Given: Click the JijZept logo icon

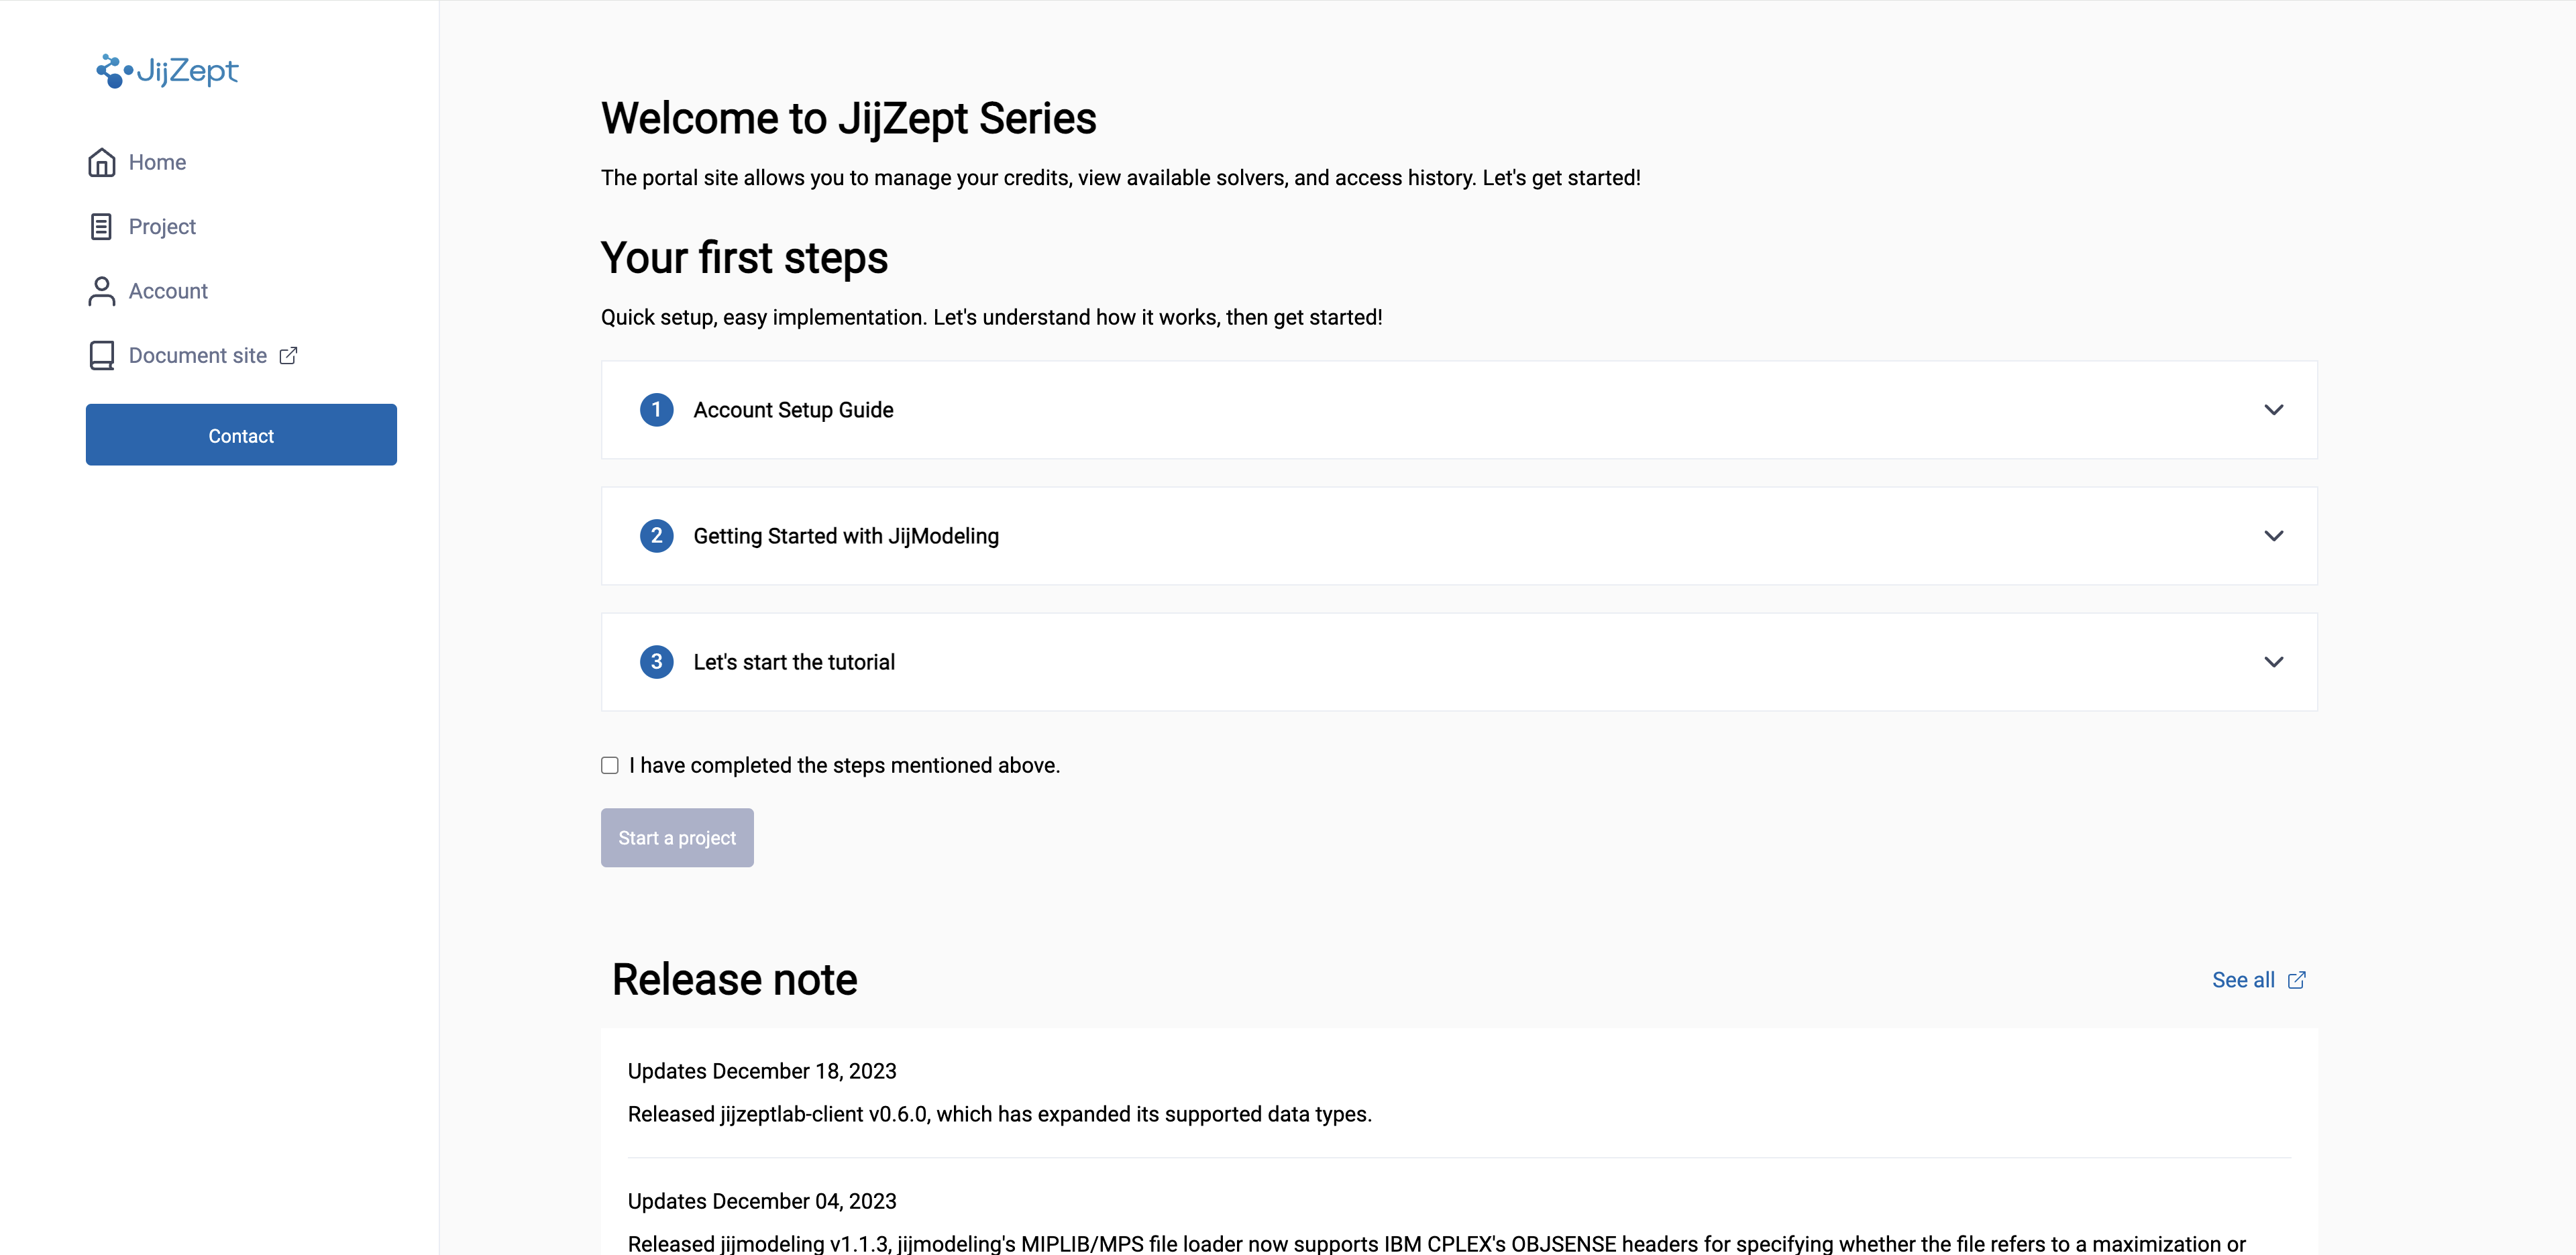Looking at the screenshot, I should [114, 71].
